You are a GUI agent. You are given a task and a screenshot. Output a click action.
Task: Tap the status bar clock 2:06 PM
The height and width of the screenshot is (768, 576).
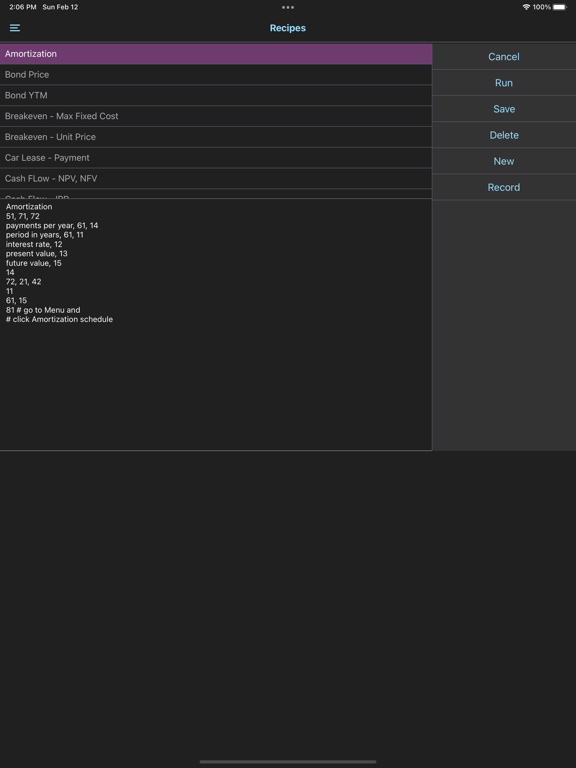pos(23,7)
